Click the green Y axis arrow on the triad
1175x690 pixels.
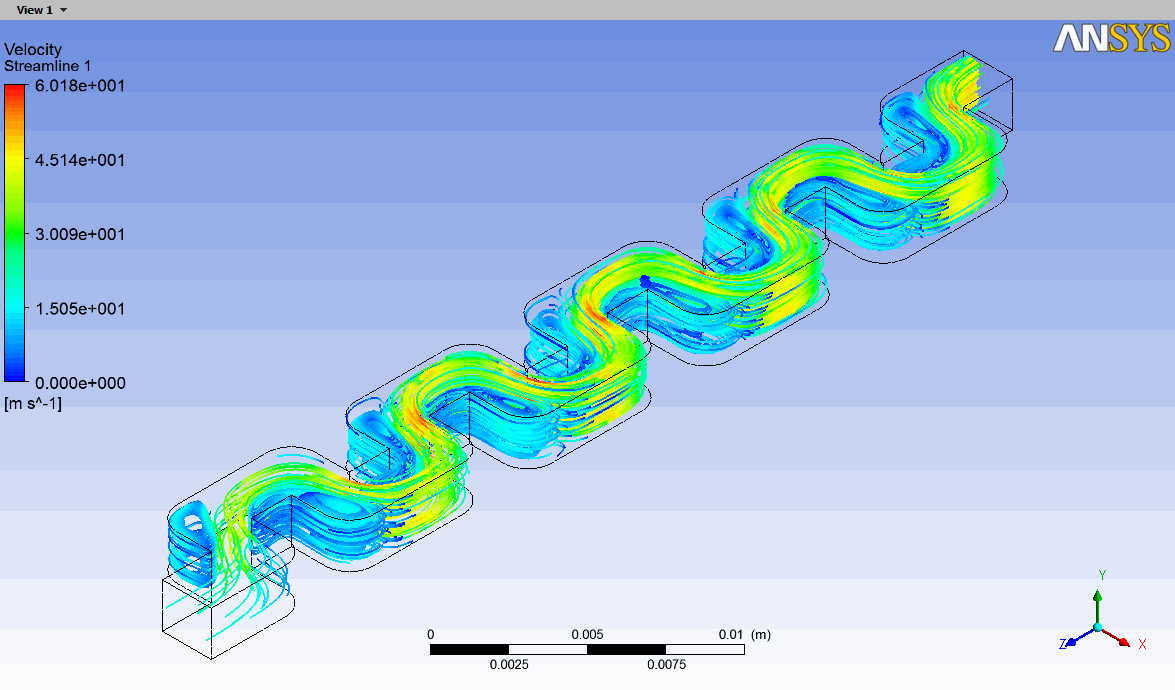pos(1098,596)
